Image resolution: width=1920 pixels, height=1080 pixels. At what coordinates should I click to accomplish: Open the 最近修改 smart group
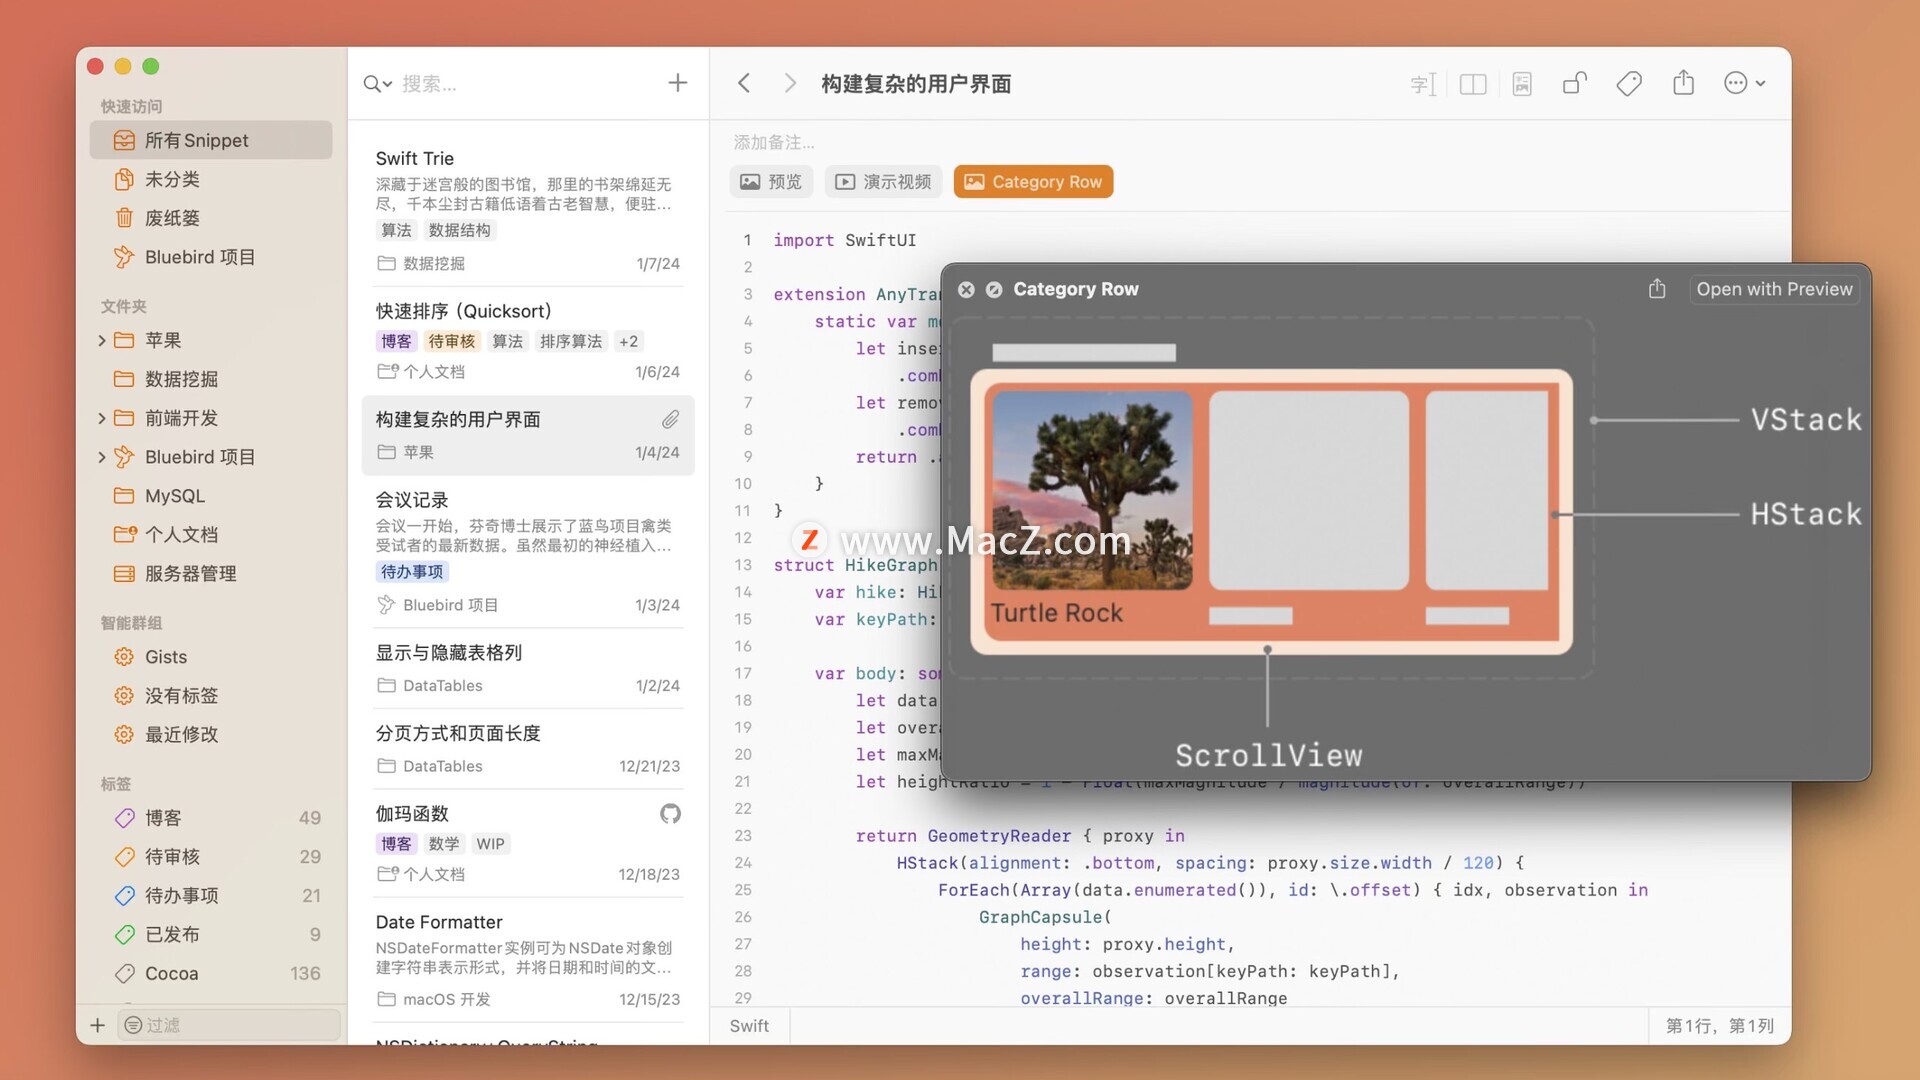pos(211,735)
